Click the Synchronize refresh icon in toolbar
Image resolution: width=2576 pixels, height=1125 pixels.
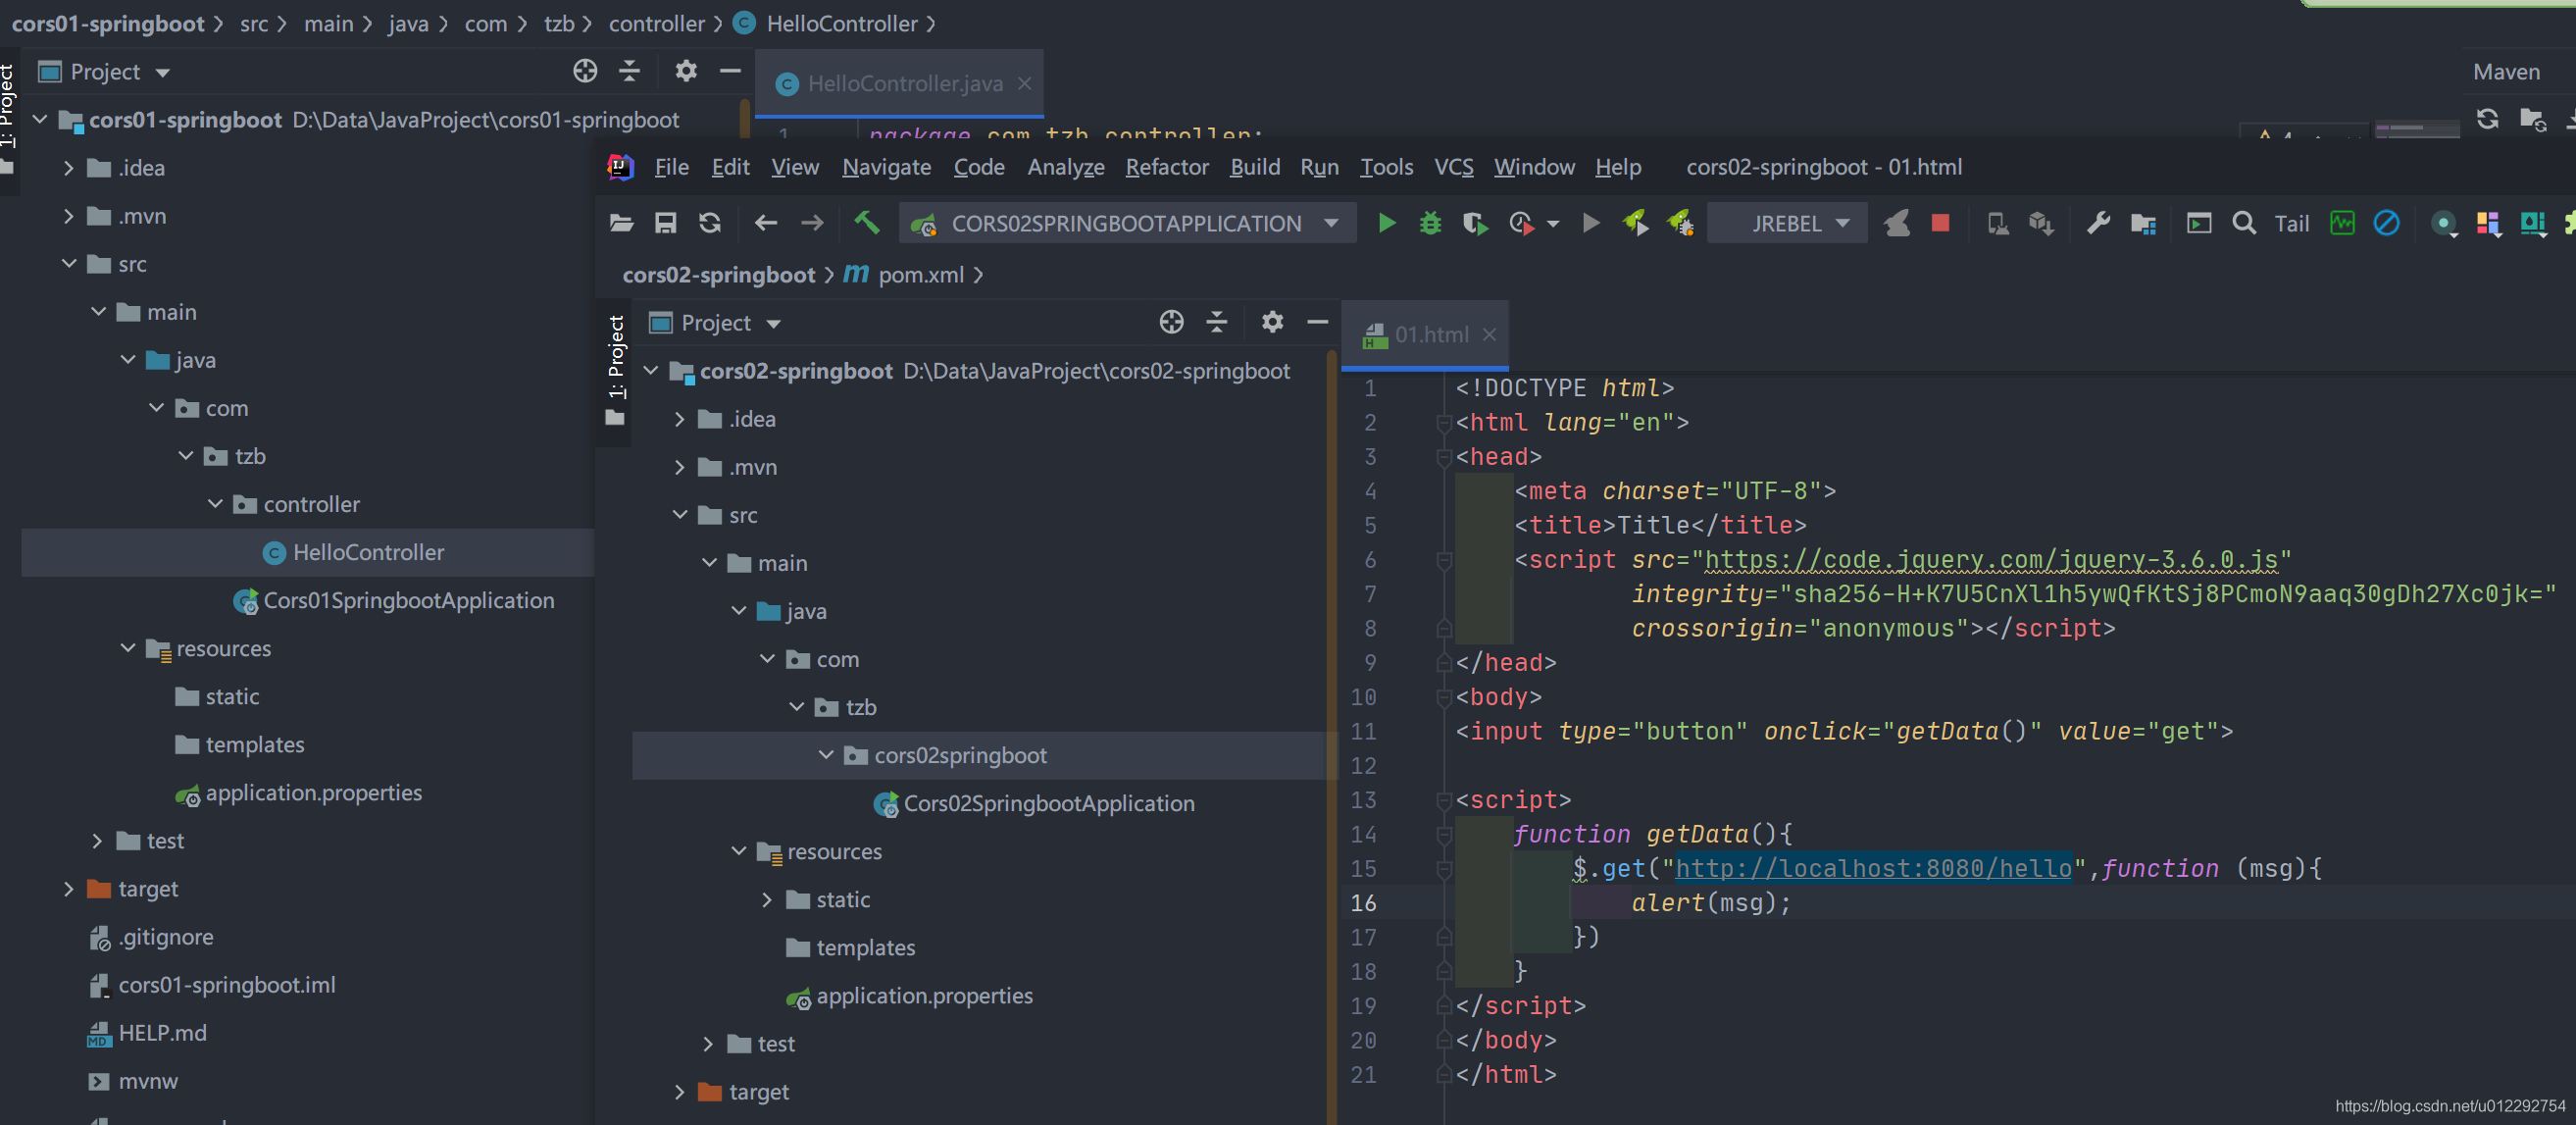tap(709, 223)
